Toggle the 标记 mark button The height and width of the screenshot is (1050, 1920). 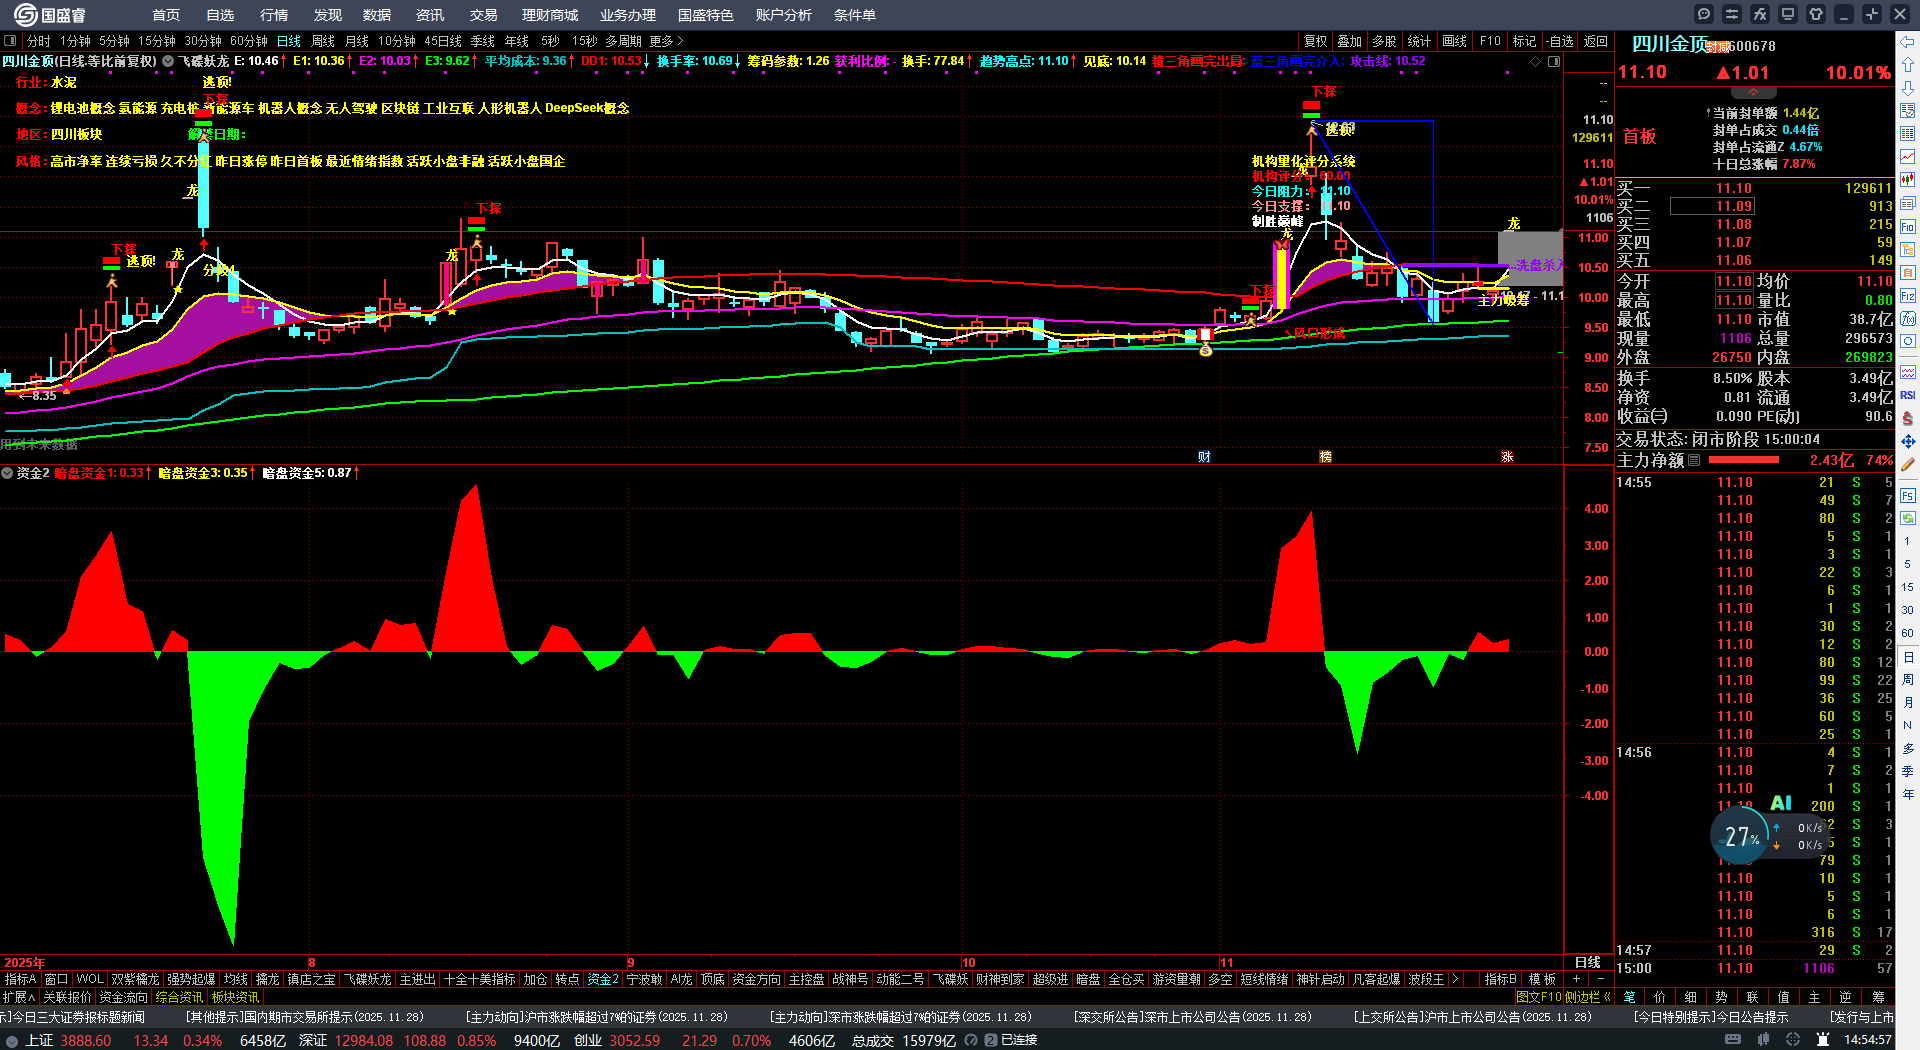coord(1524,41)
